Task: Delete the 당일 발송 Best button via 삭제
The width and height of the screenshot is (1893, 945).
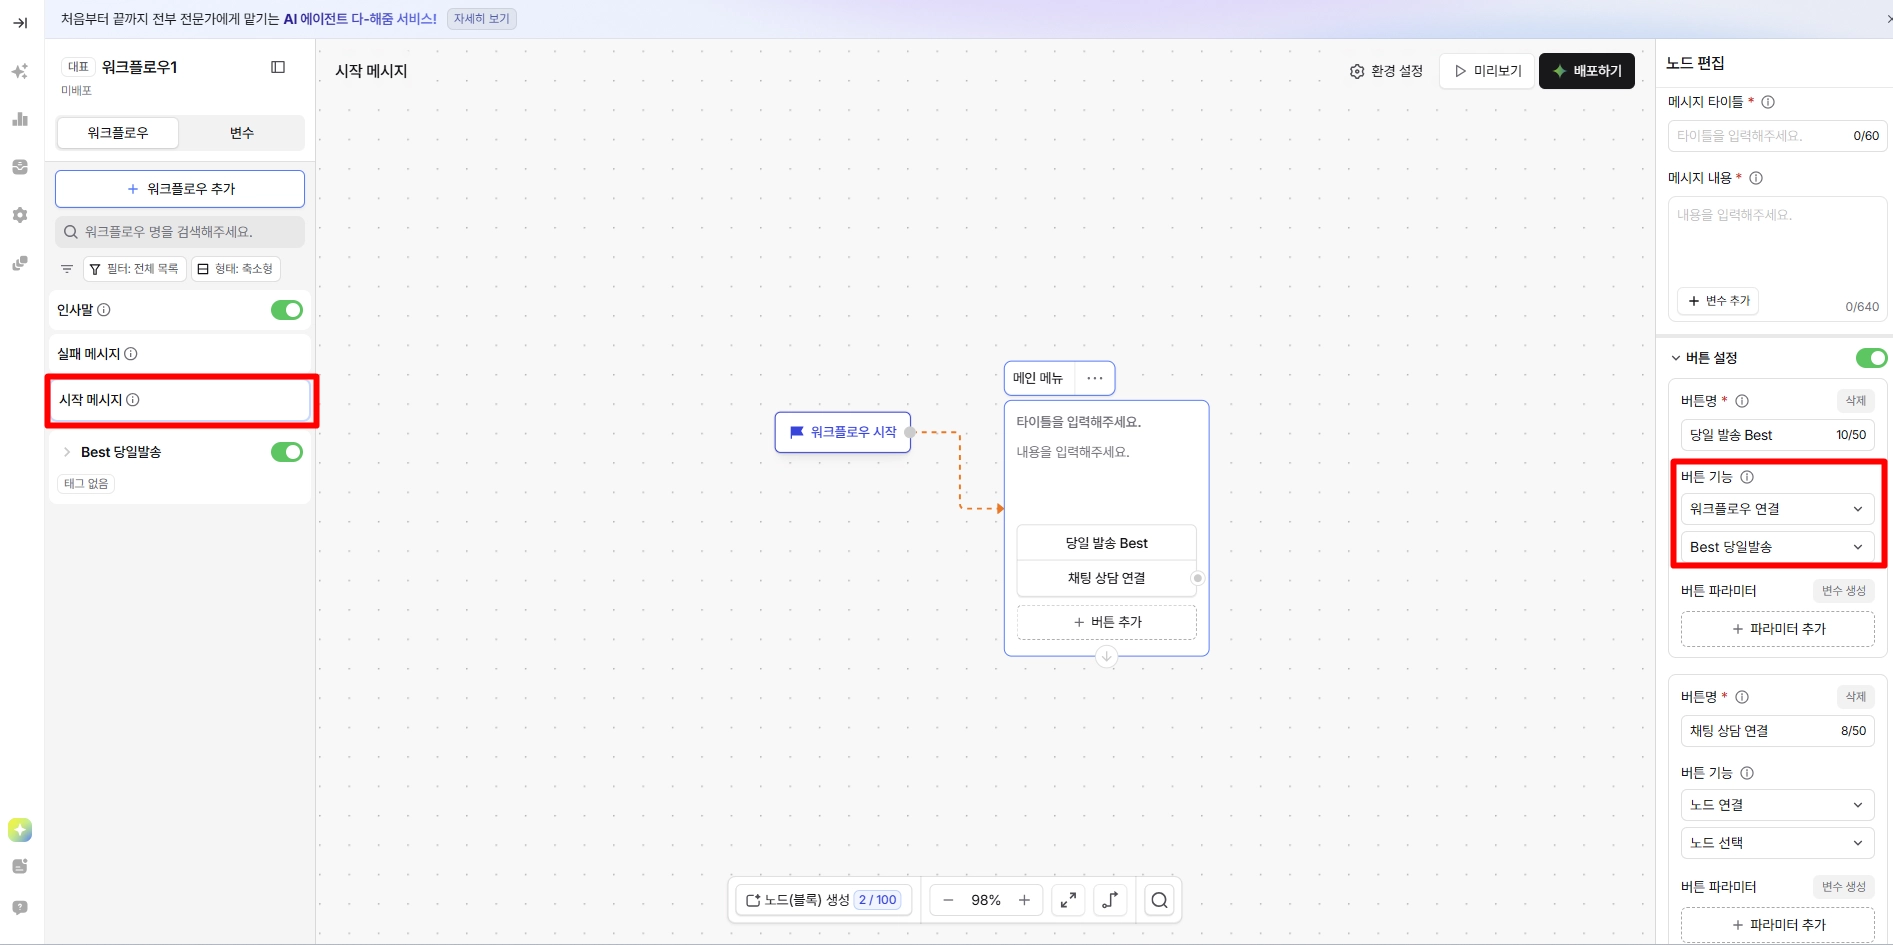Action: click(x=1856, y=401)
